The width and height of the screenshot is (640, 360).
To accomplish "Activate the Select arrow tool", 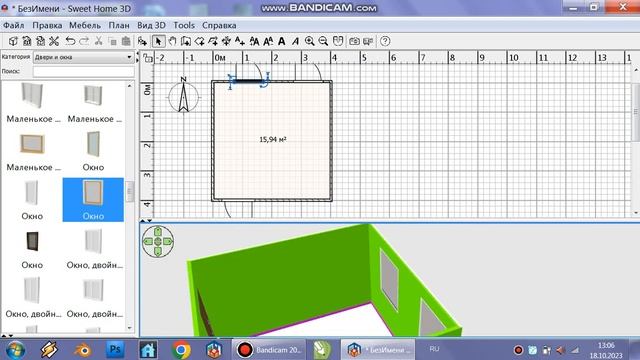I will click(x=158, y=41).
